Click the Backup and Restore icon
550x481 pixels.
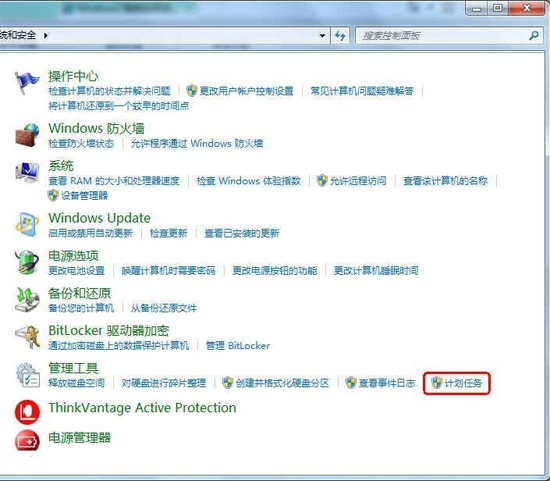[x=27, y=299]
